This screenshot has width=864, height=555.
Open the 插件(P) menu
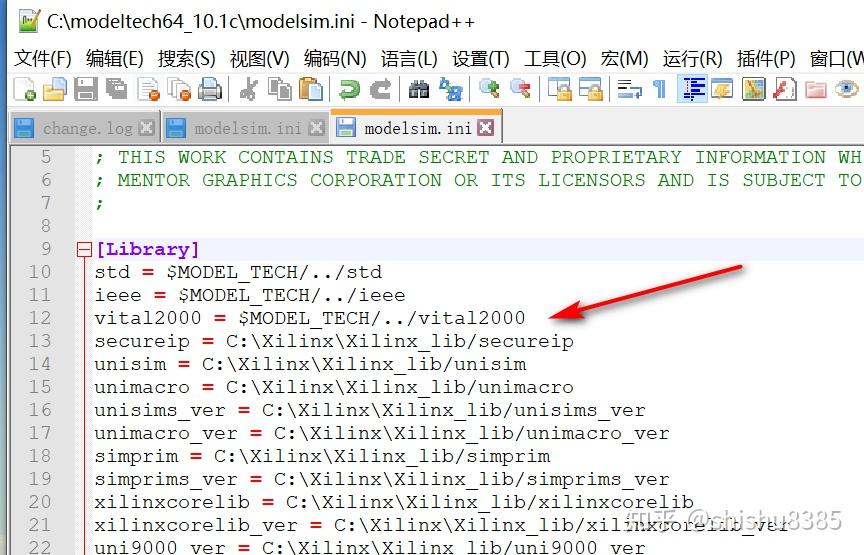[x=766, y=58]
